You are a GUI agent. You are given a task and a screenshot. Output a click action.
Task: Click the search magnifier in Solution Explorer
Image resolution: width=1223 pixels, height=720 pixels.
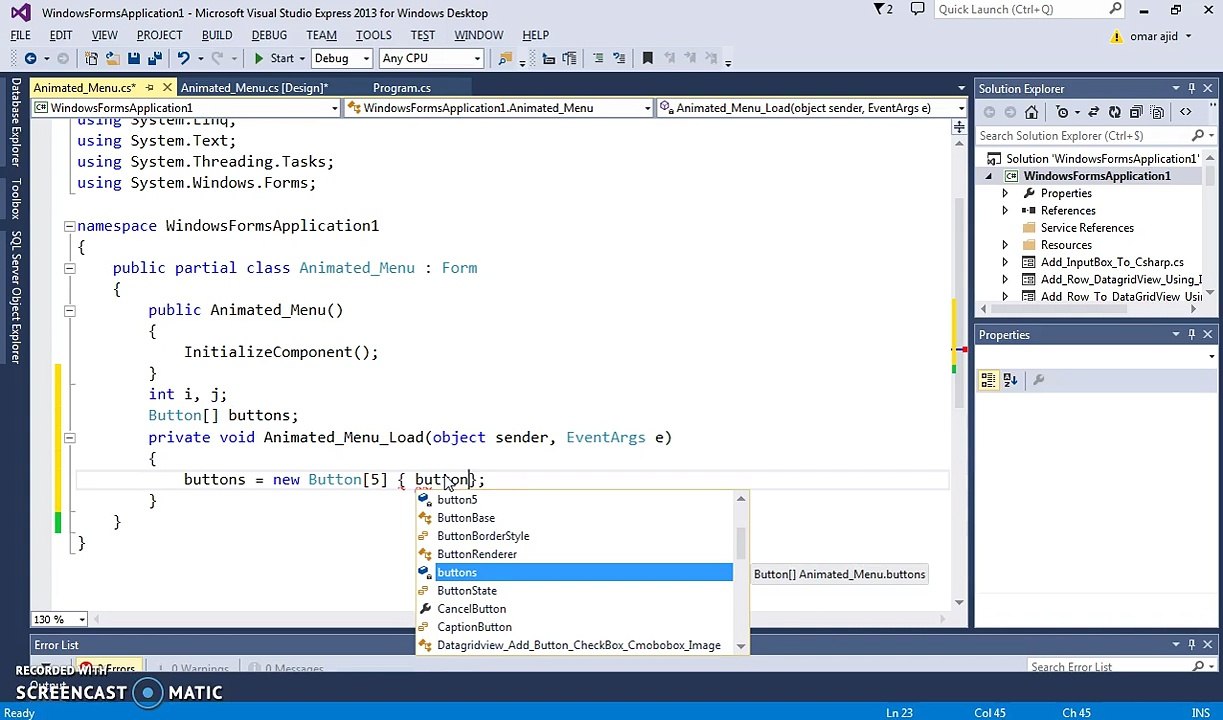click(x=1198, y=136)
